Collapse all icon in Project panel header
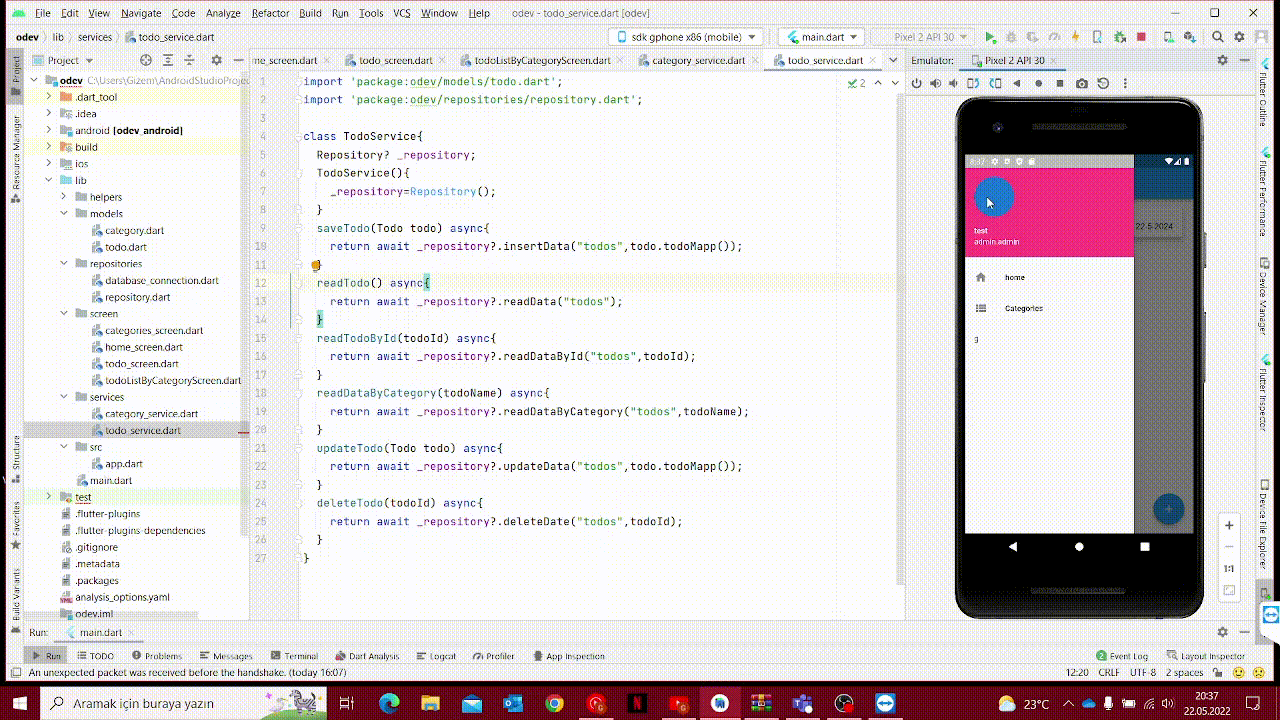 point(190,61)
